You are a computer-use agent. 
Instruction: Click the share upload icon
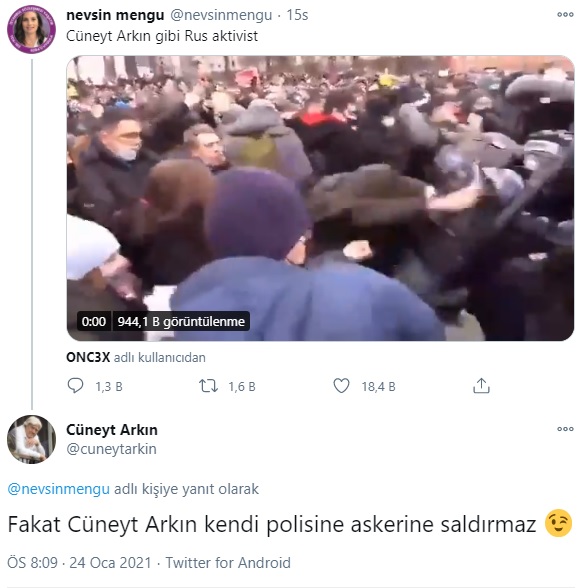pyautogui.click(x=481, y=386)
